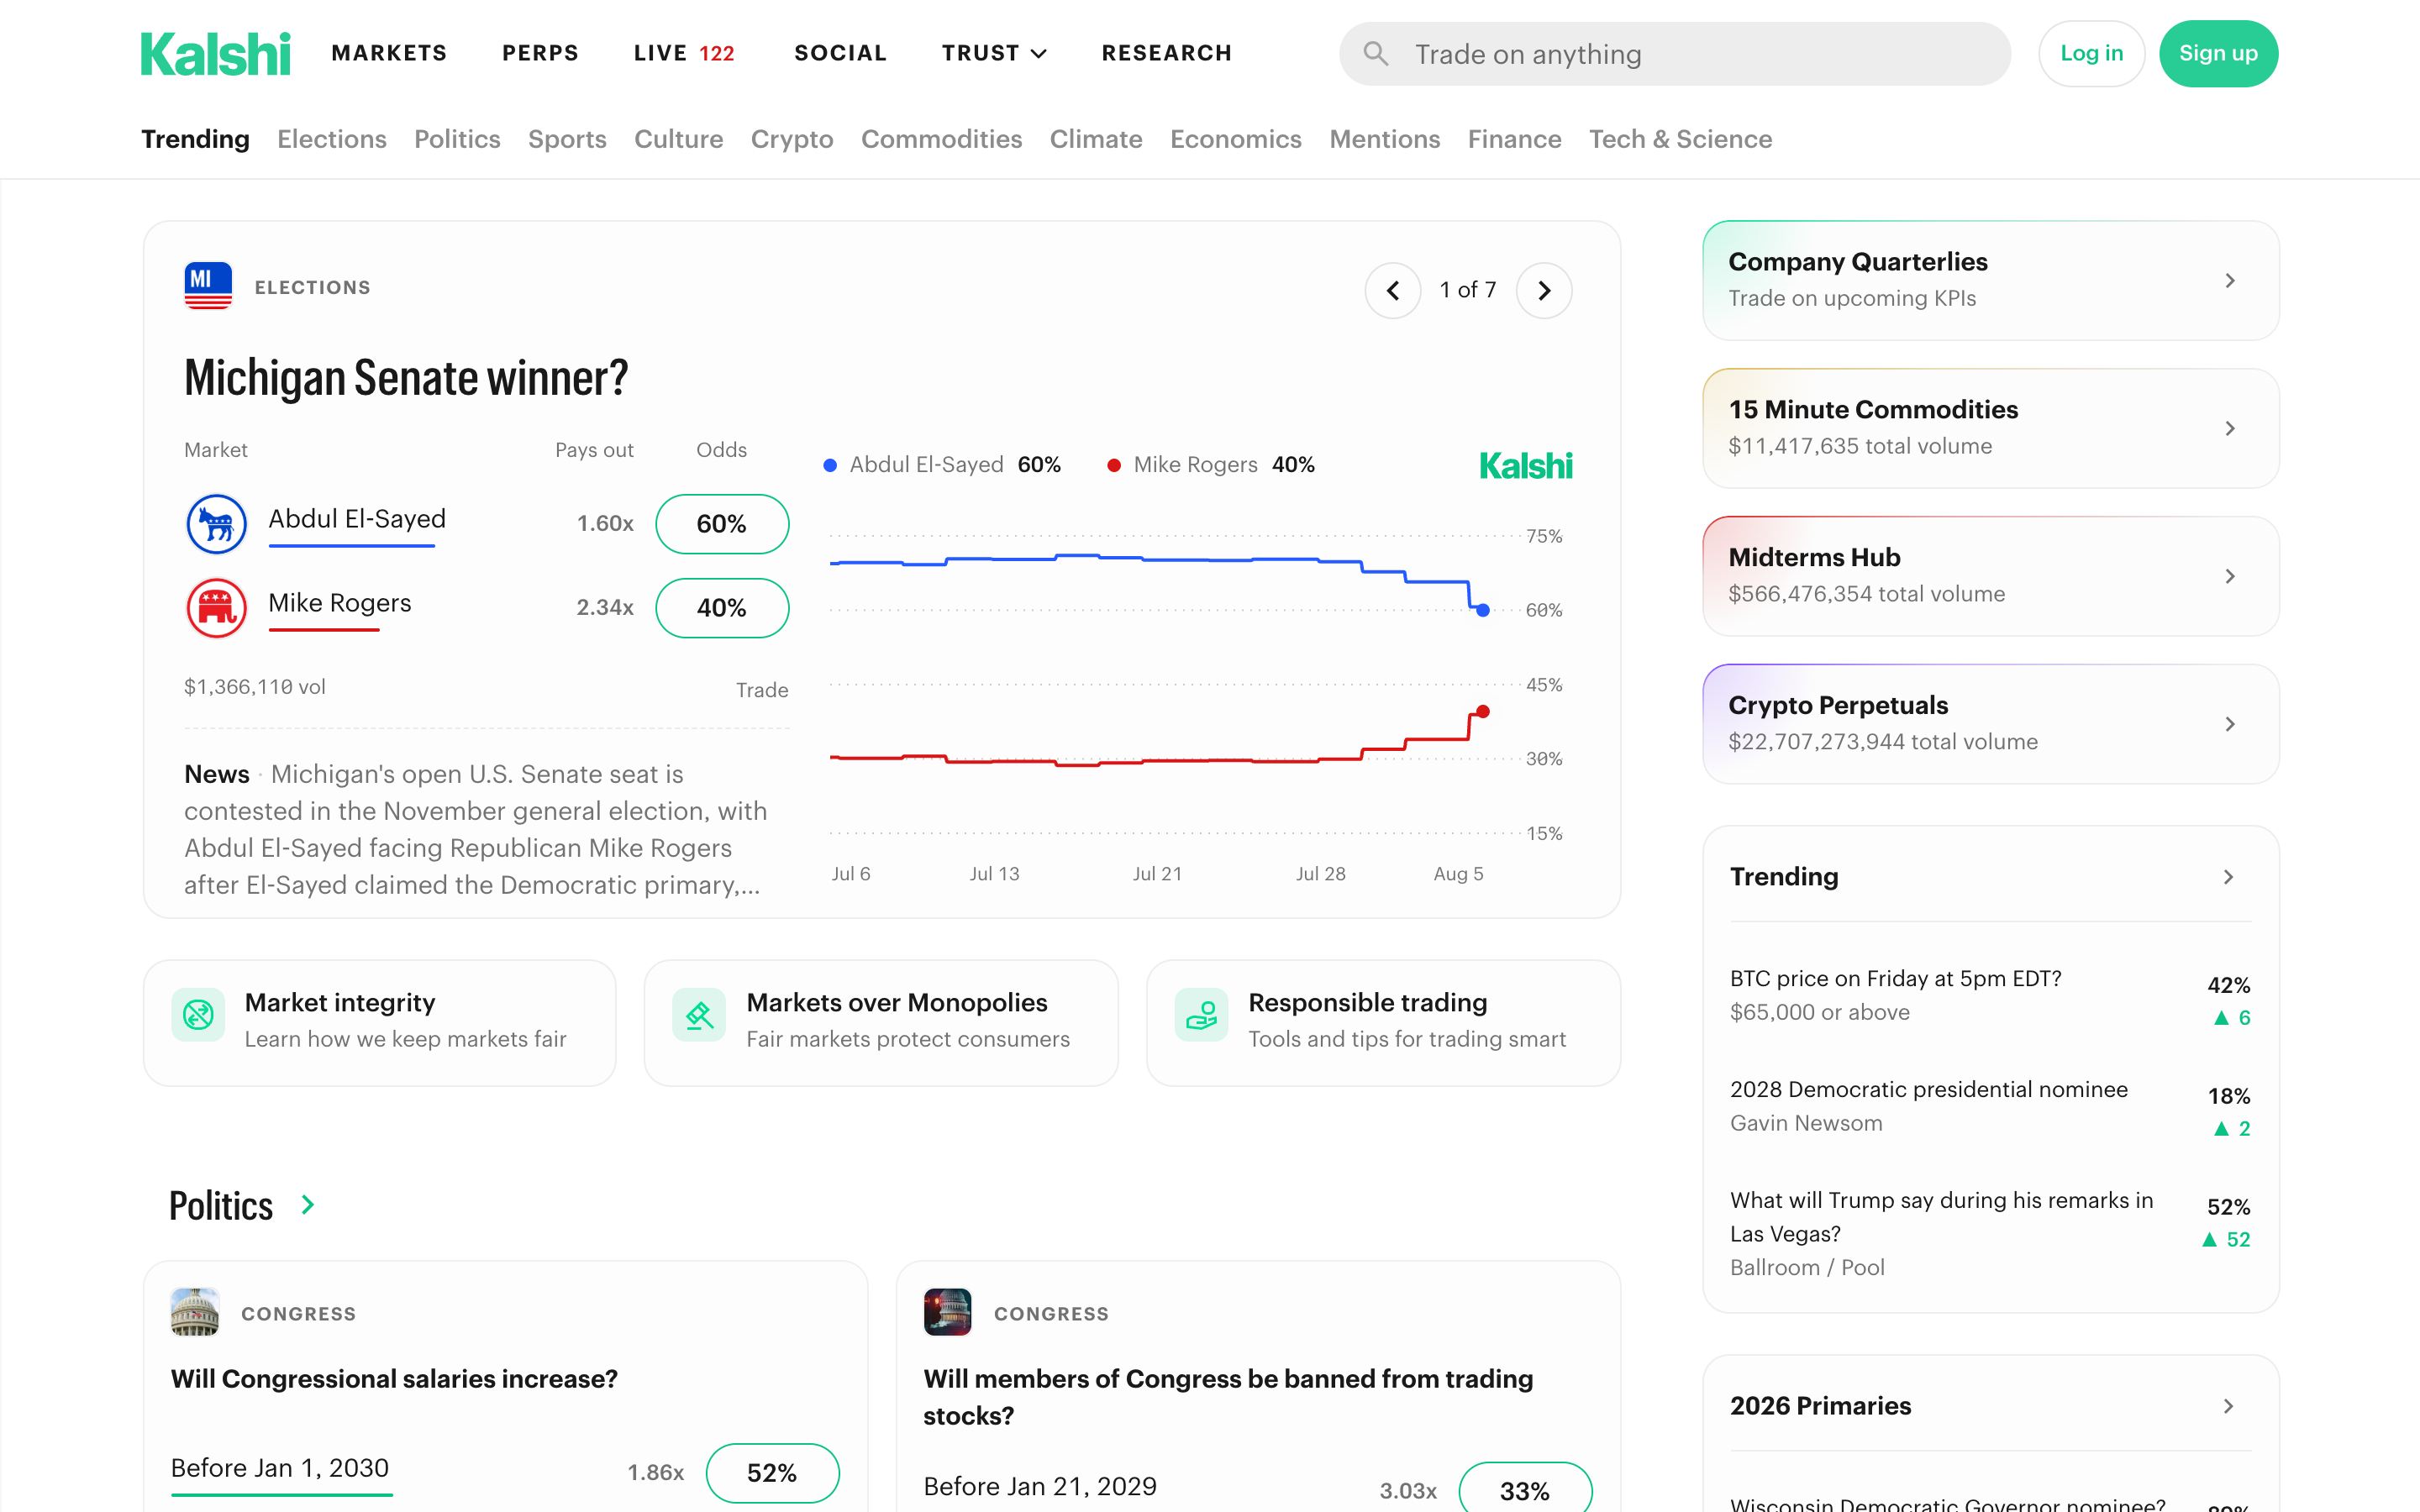Image resolution: width=2420 pixels, height=1512 pixels.
Task: Open the SOCIAL menu item
Action: click(840, 53)
